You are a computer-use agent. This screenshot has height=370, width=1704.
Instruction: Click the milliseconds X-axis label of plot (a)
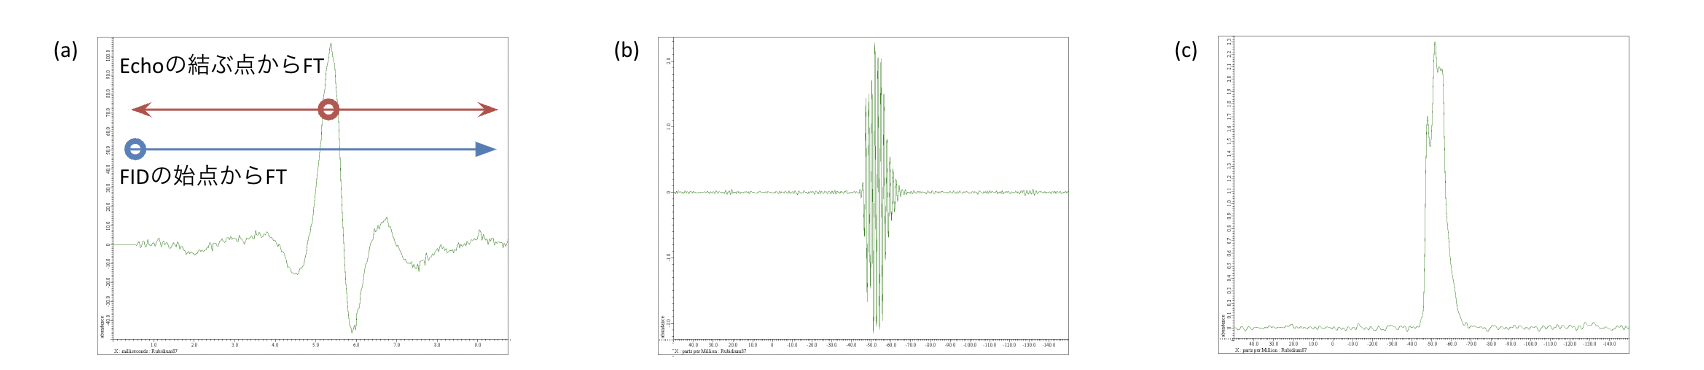[146, 351]
